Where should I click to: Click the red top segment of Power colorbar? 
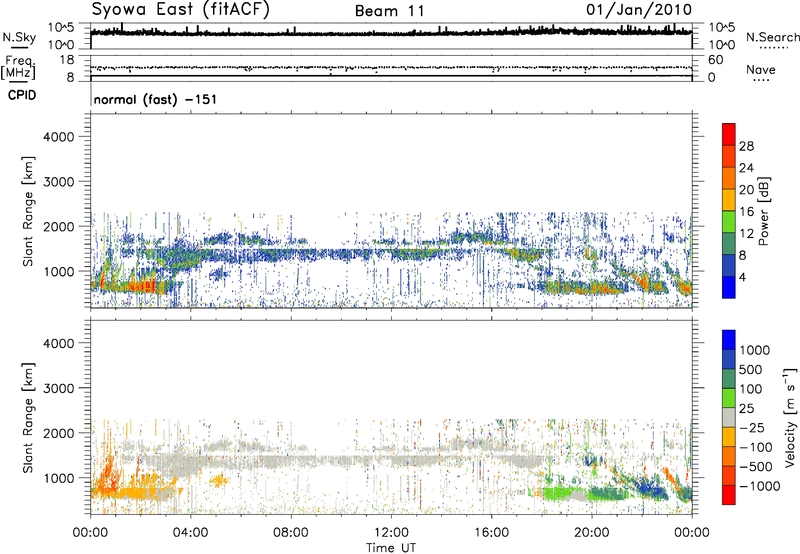[729, 134]
